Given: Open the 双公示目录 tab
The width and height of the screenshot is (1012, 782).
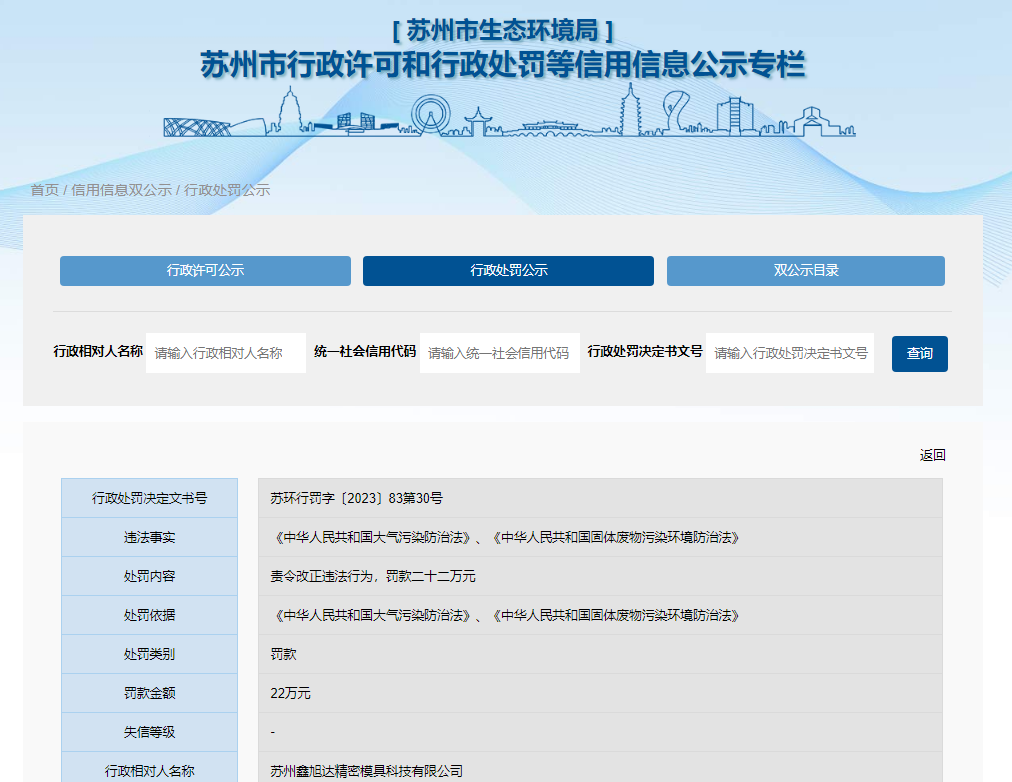Looking at the screenshot, I should [805, 270].
